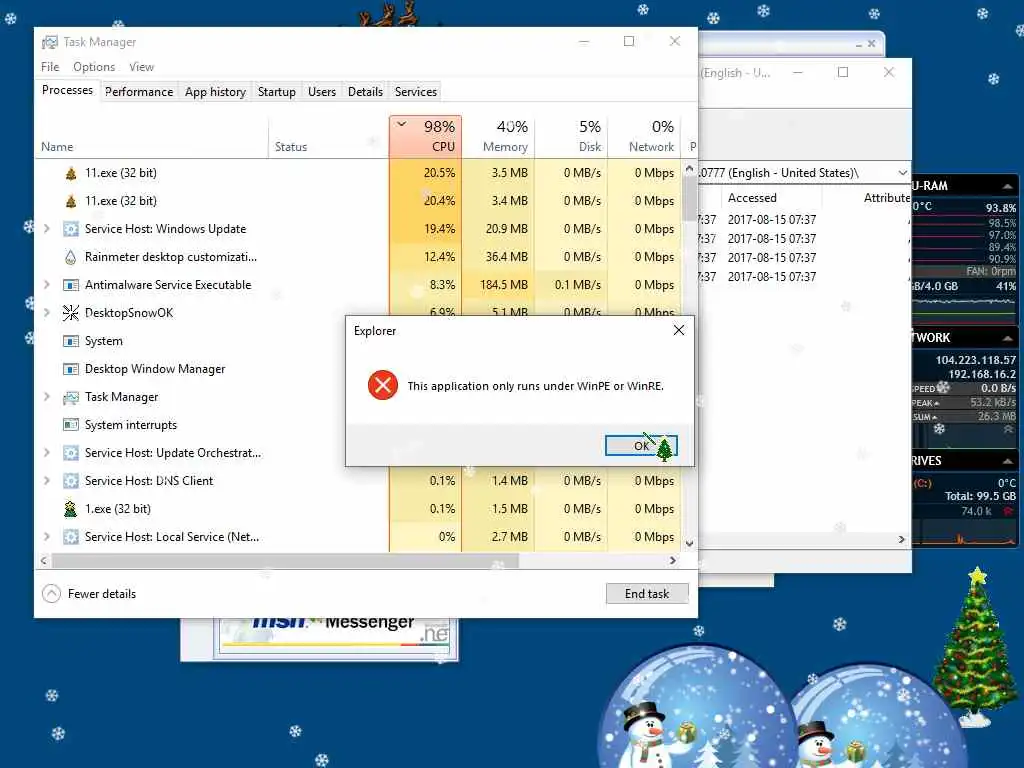Screen dimensions: 1024x768
Task: Click the Update Orchestrator gear icon
Action: pos(71,453)
